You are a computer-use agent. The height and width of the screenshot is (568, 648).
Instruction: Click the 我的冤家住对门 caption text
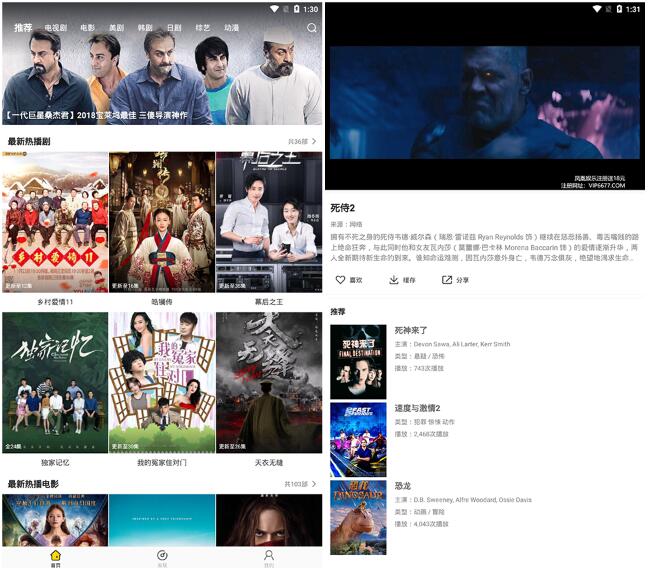pos(162,462)
